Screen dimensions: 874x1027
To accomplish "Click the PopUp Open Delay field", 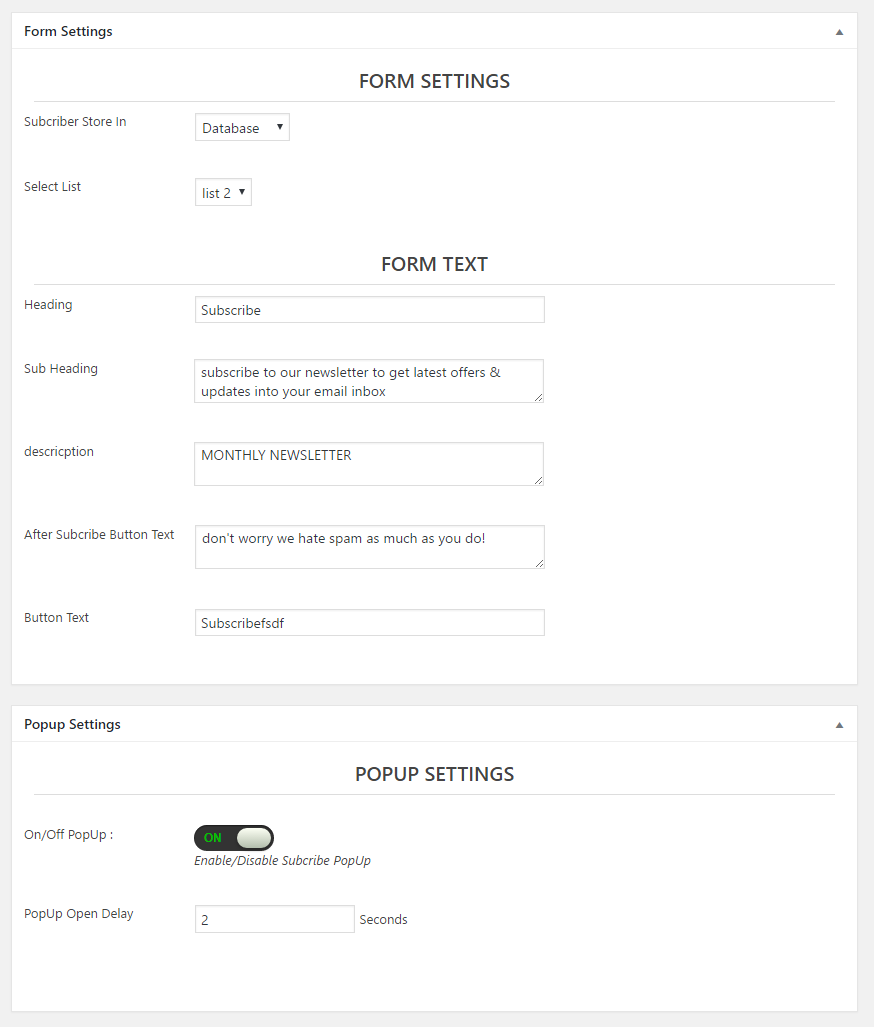I will 275,919.
